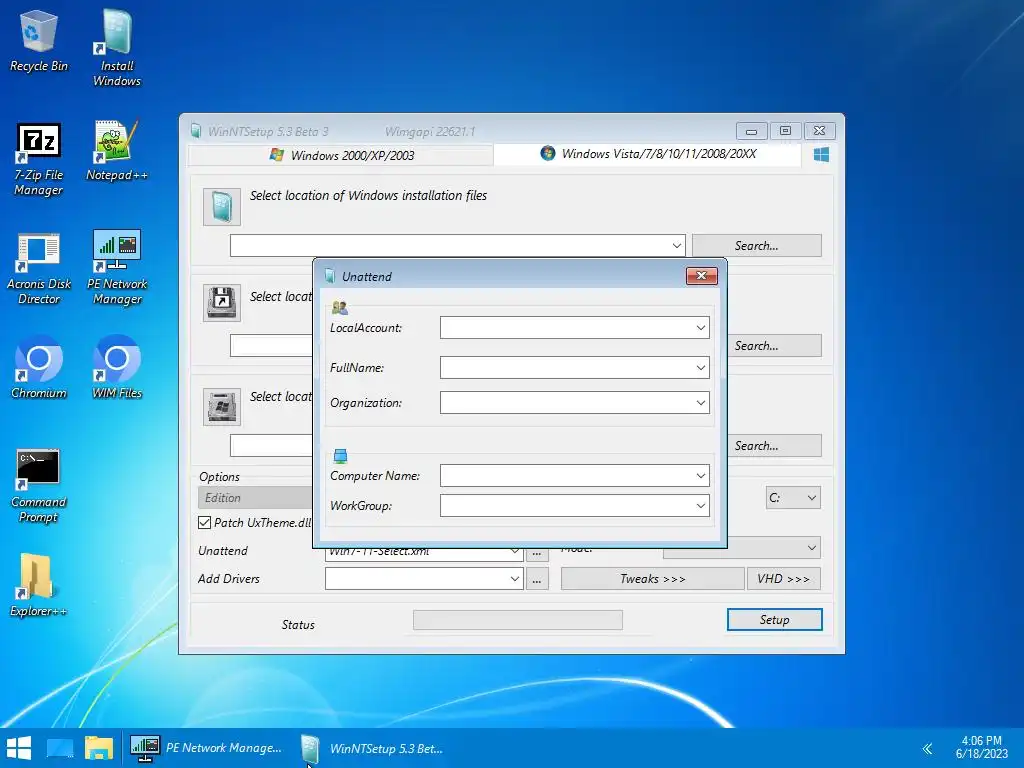Expand the Organization dropdown
The height and width of the screenshot is (768, 1024).
click(x=700, y=403)
